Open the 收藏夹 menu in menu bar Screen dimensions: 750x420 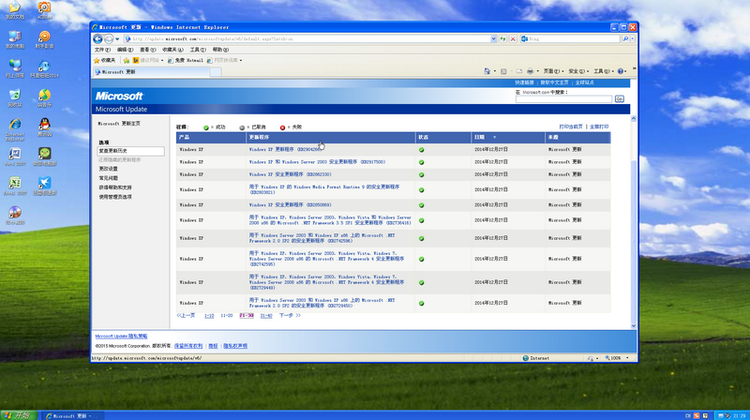coord(172,50)
